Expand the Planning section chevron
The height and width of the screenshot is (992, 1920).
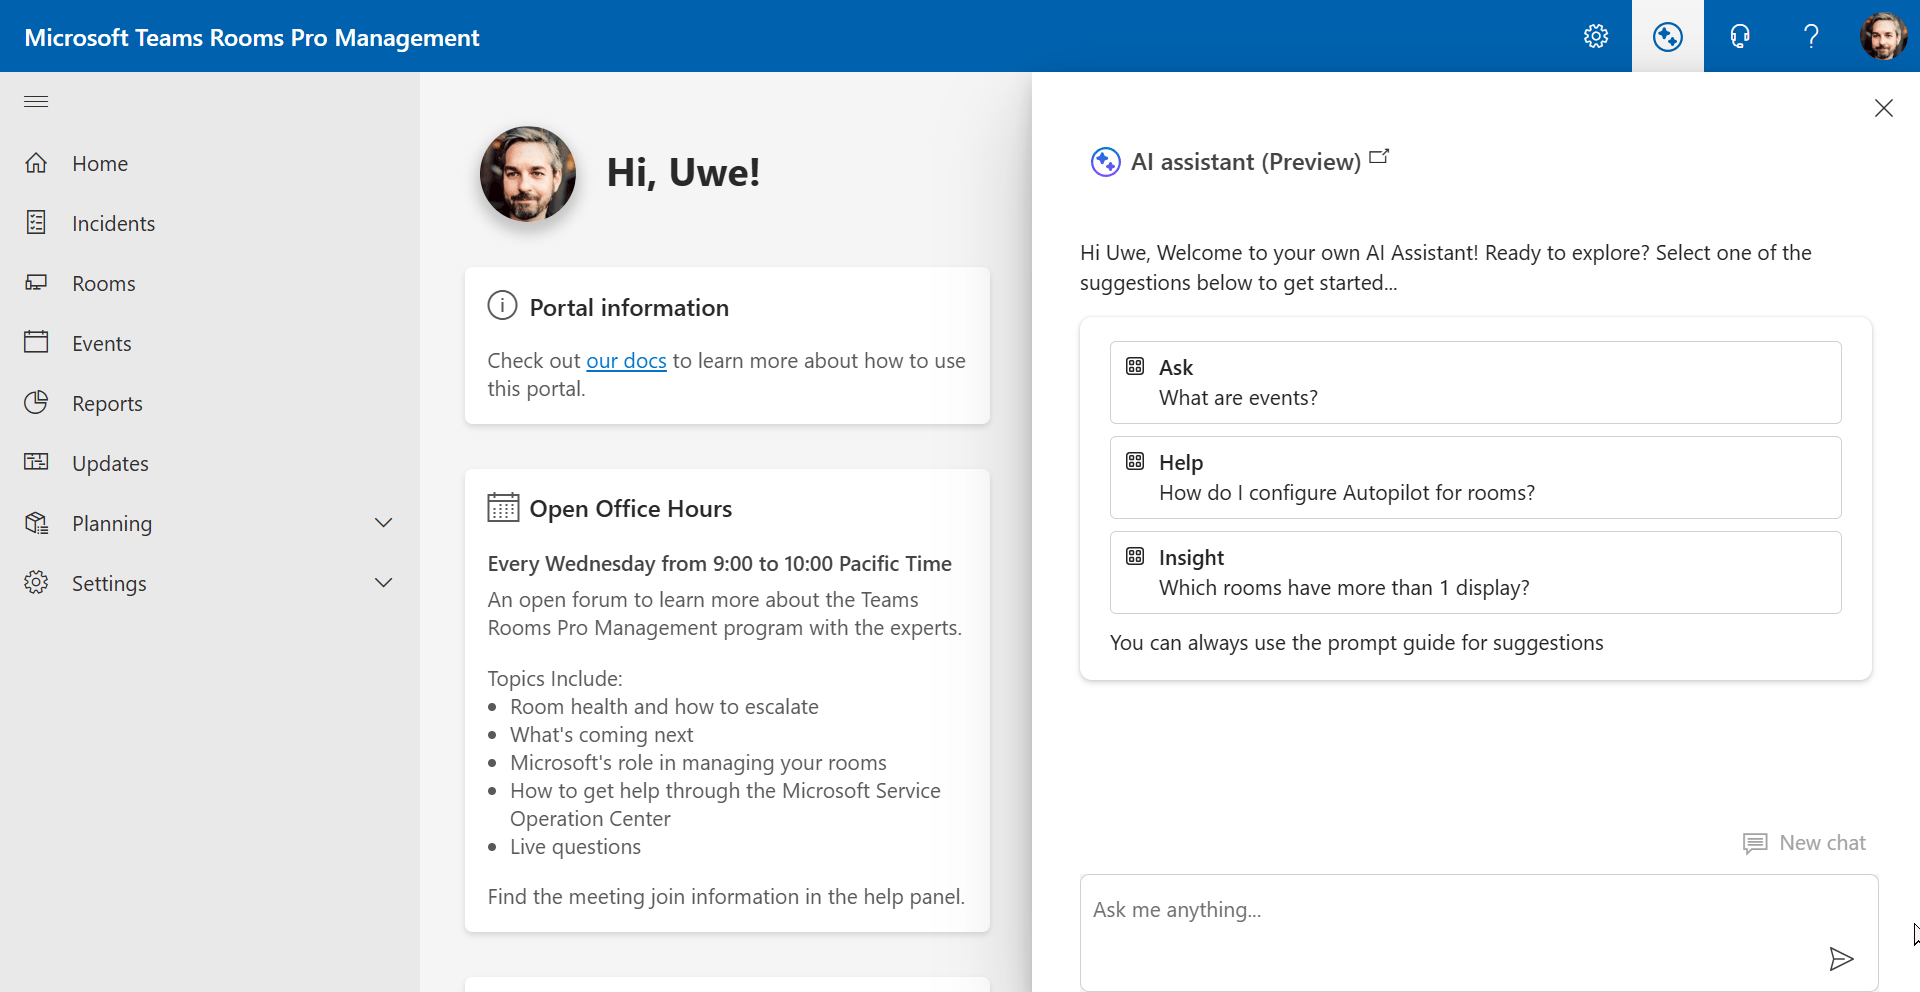(383, 523)
